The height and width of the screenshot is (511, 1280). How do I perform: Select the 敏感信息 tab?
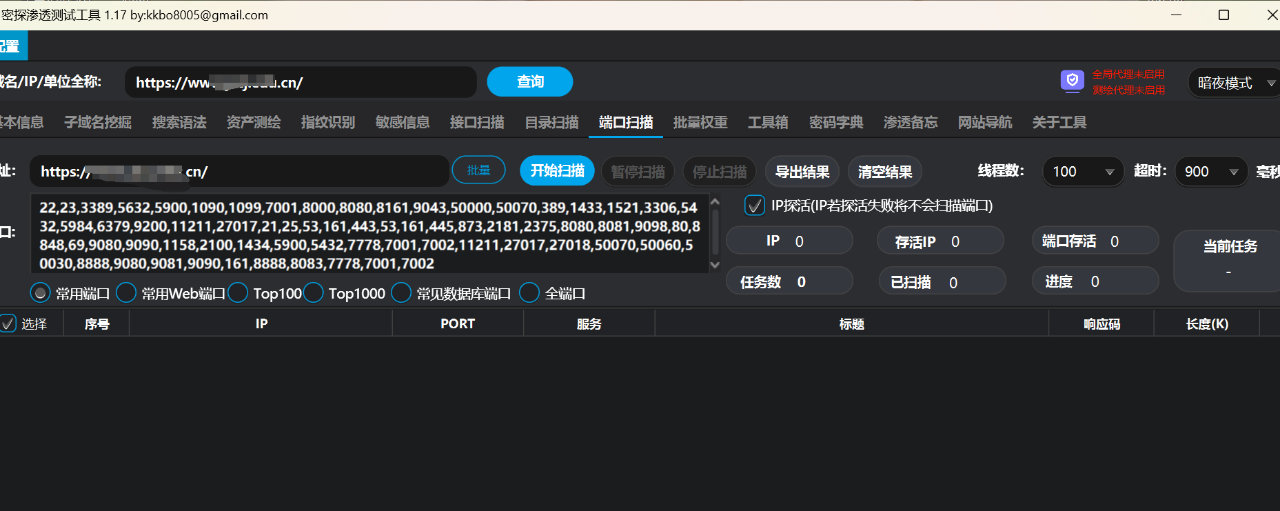(403, 122)
